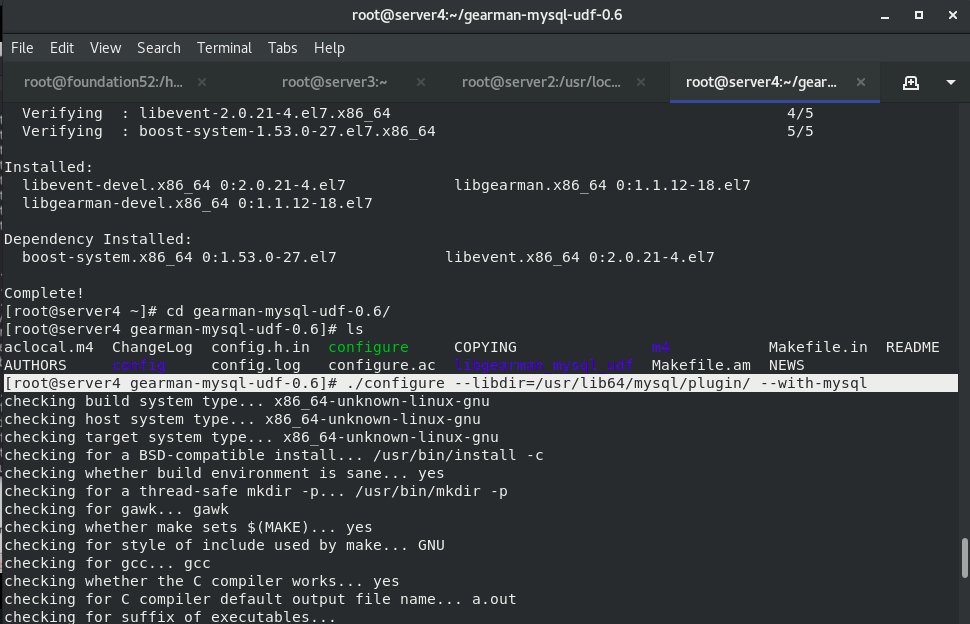This screenshot has width=970, height=624.
Task: Open the Help menu
Action: click(329, 48)
